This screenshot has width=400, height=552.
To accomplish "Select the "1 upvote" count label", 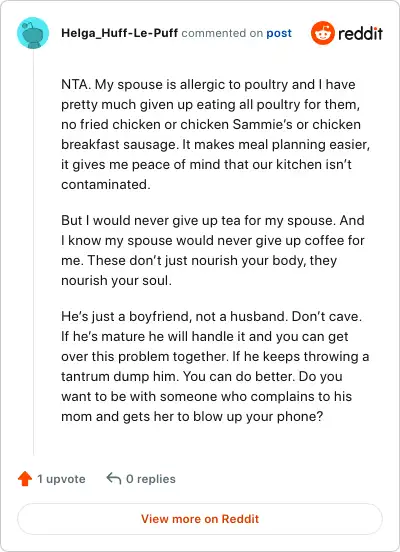I will tap(61, 479).
